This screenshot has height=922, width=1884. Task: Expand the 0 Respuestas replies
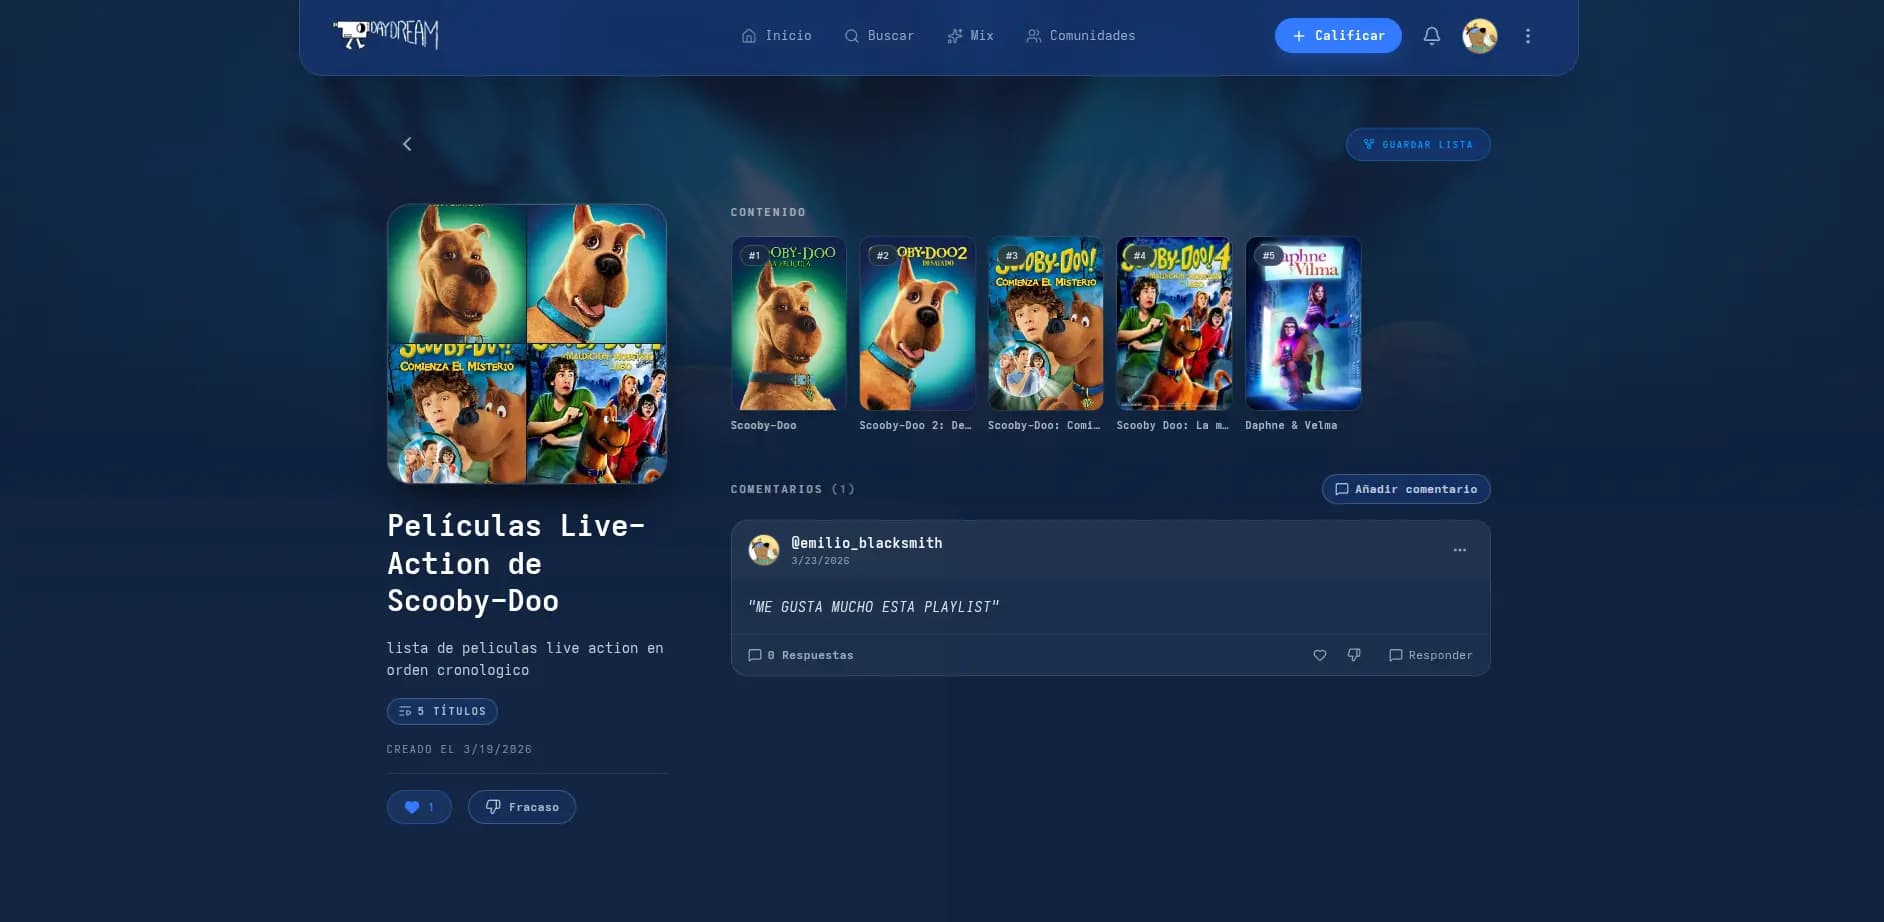pos(801,656)
